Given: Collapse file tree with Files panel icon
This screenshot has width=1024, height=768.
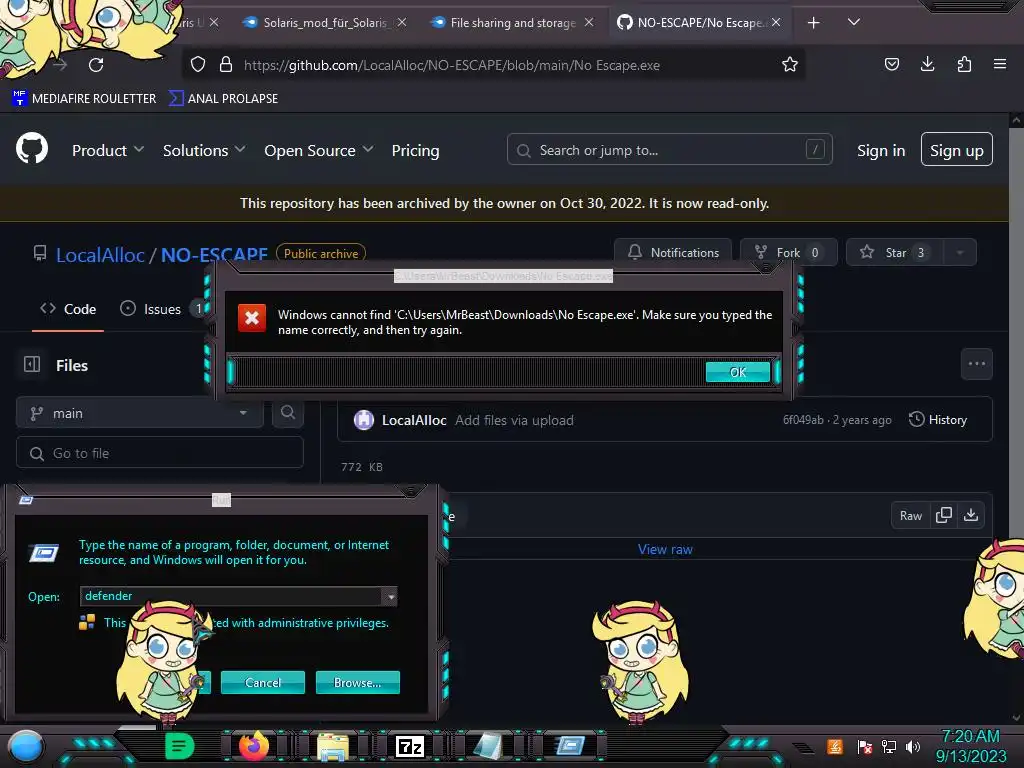Looking at the screenshot, I should (x=32, y=364).
